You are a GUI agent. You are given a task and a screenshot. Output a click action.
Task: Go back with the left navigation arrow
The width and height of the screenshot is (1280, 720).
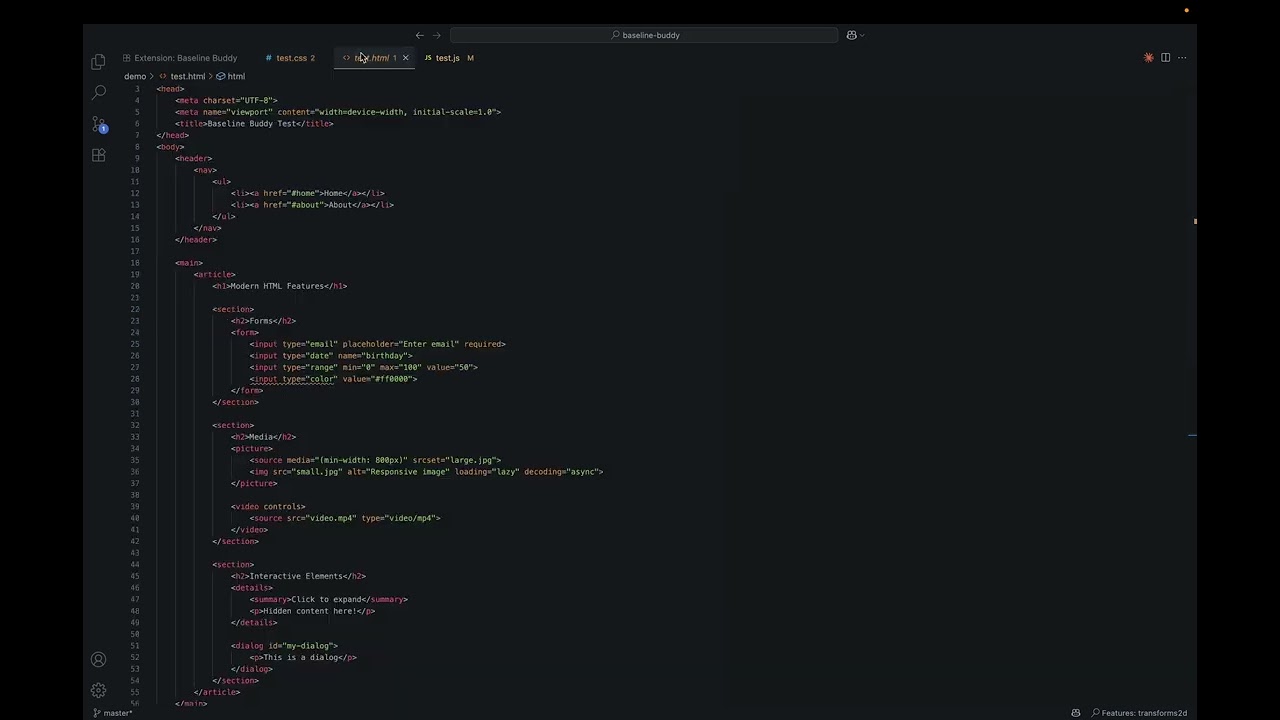click(419, 35)
